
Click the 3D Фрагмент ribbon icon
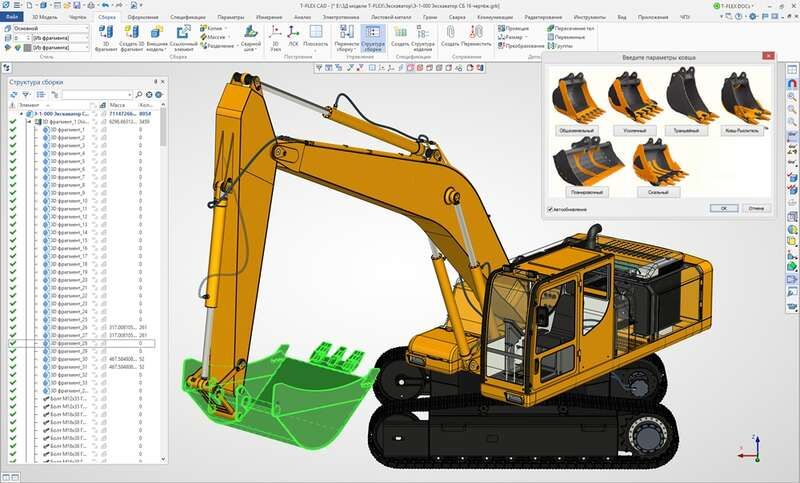click(x=104, y=39)
